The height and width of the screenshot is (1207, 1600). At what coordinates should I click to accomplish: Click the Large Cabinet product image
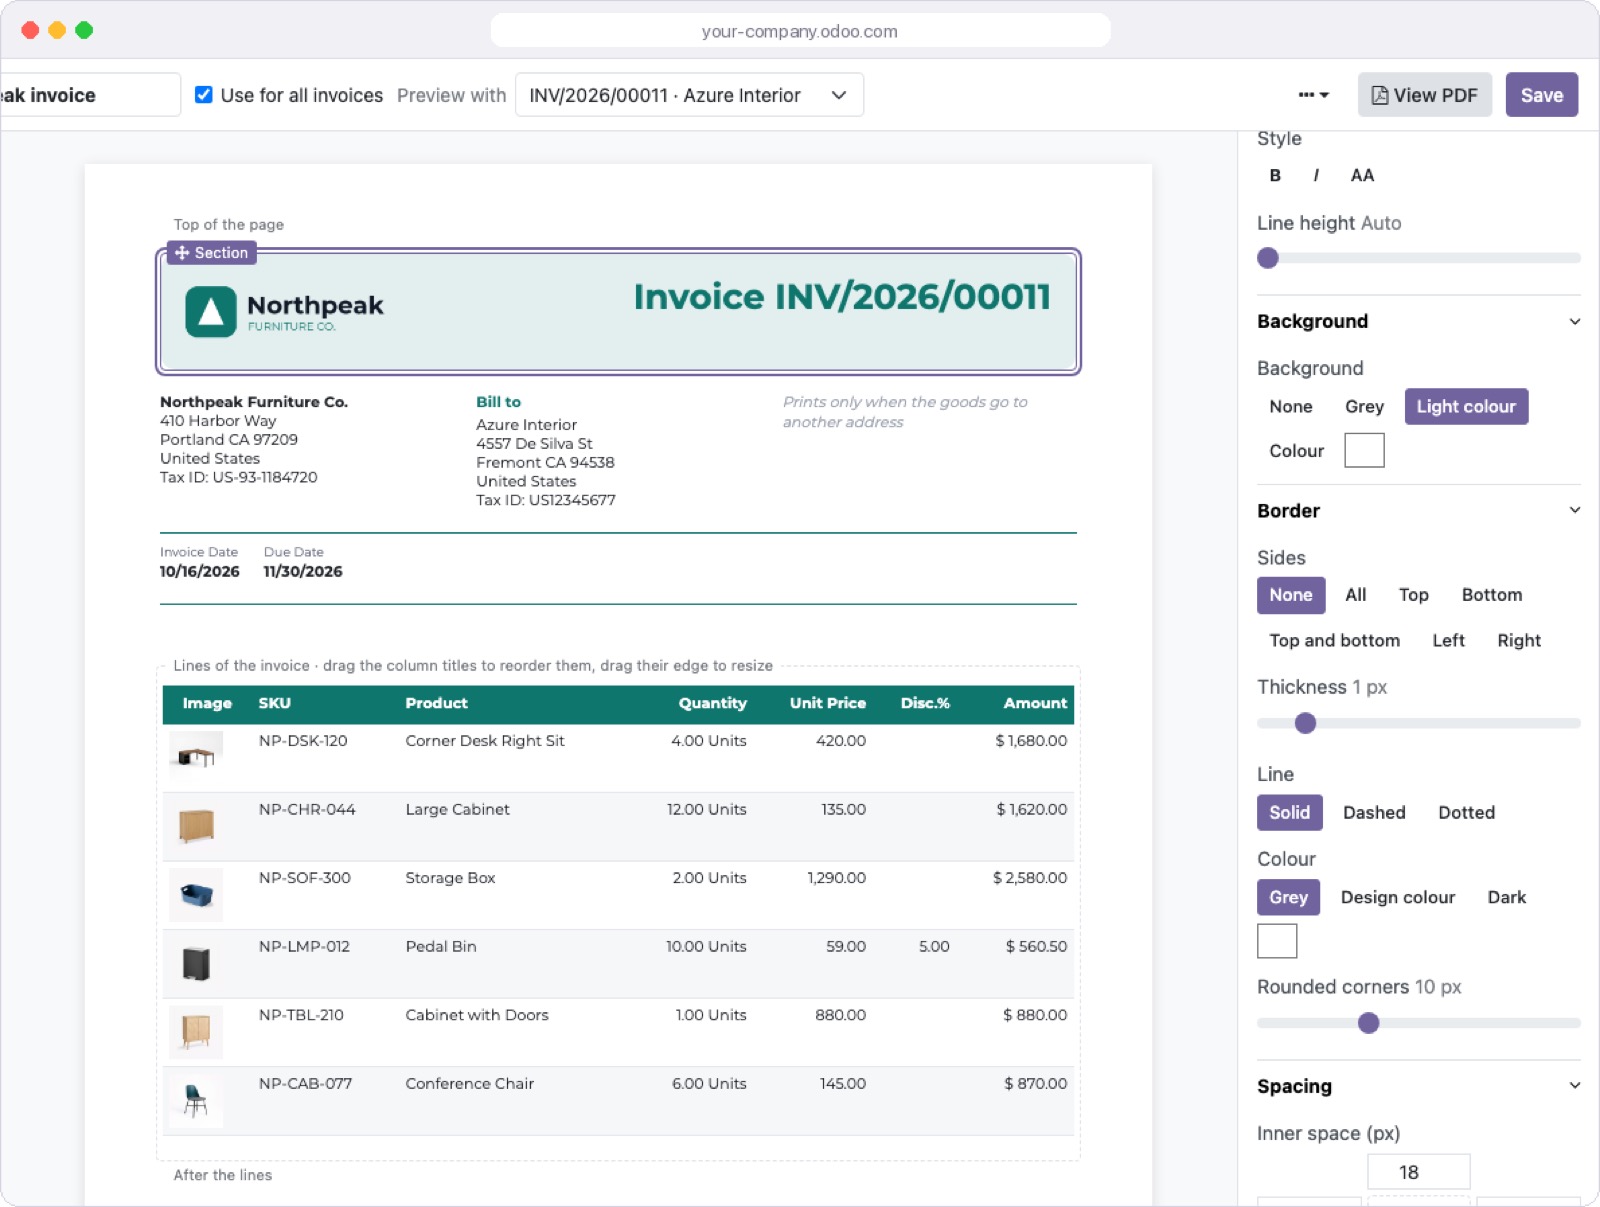[x=196, y=826]
